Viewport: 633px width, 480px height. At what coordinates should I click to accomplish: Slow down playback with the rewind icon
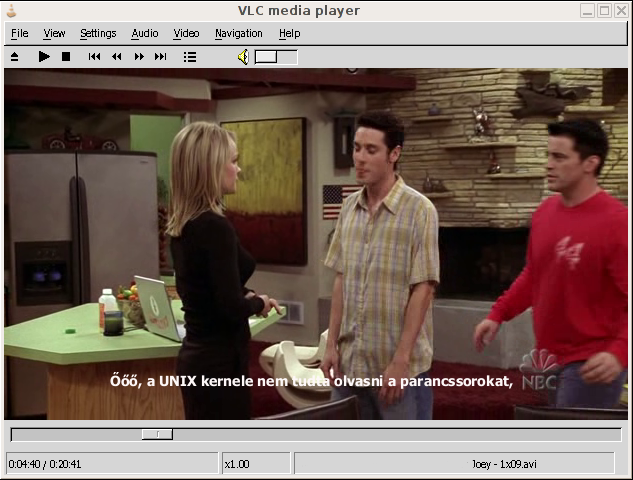[117, 57]
